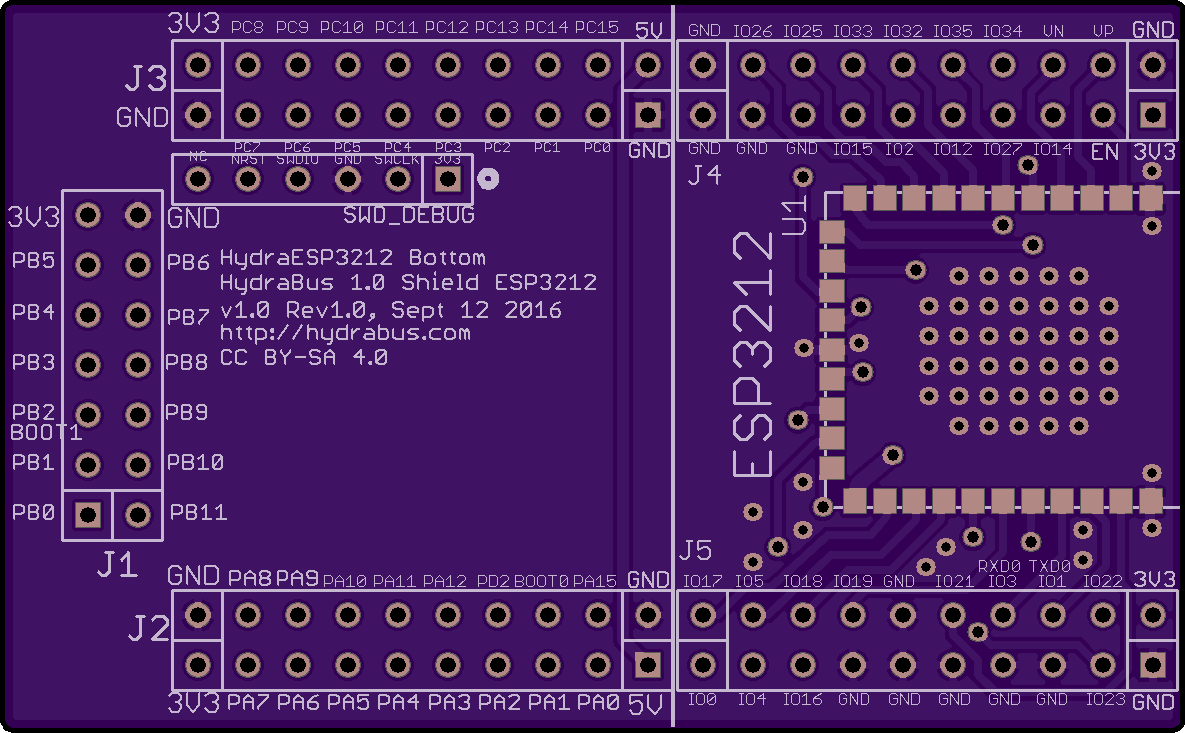This screenshot has width=1185, height=733.
Task: Click the PC8 pin label
Action: (247, 27)
